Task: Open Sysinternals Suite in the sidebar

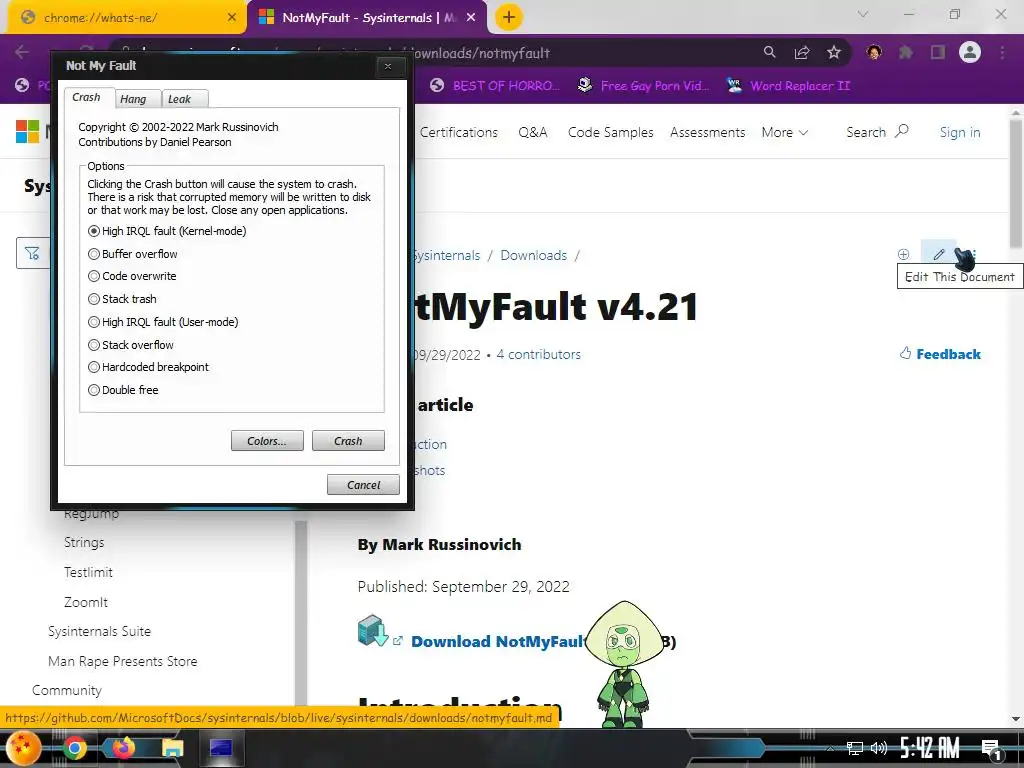Action: 99,632
